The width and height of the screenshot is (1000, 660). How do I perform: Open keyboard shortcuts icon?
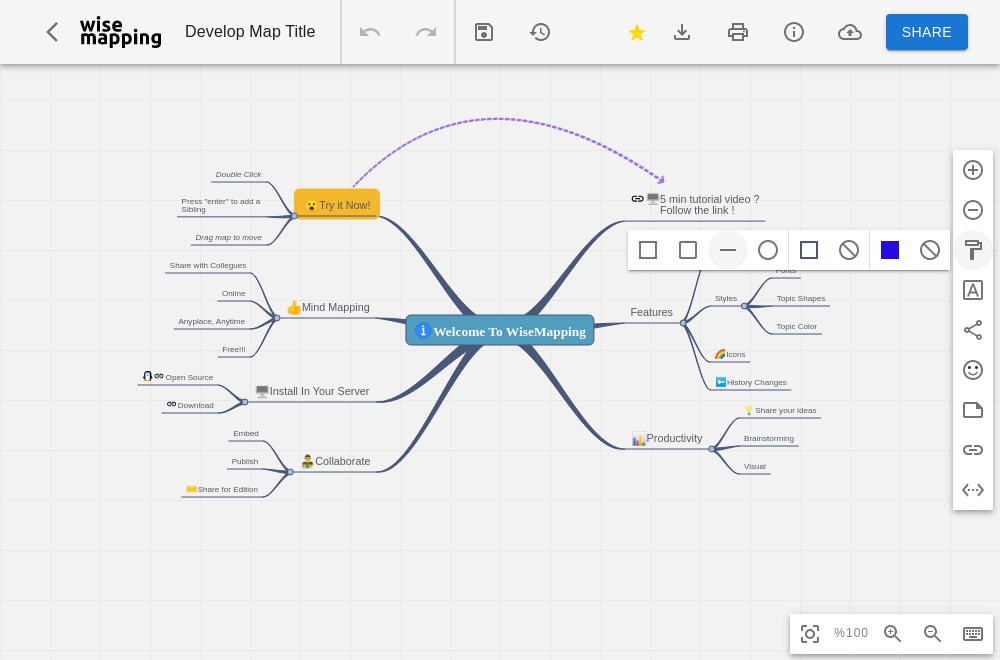point(973,633)
